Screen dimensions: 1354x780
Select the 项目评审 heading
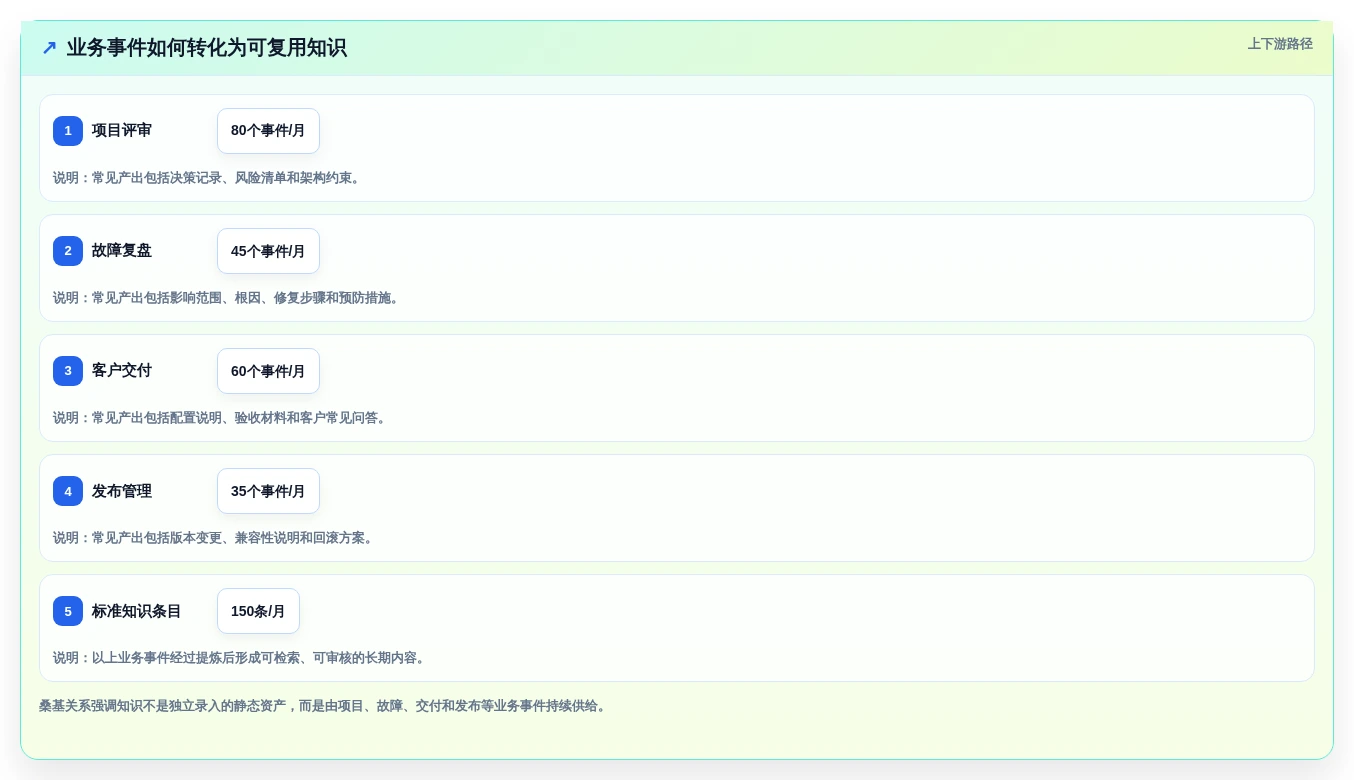(122, 131)
